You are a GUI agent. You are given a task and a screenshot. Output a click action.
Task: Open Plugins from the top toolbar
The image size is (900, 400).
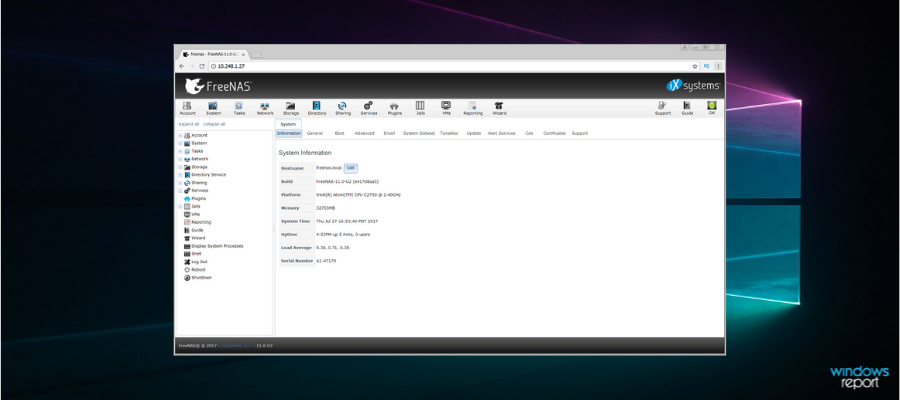[x=394, y=108]
